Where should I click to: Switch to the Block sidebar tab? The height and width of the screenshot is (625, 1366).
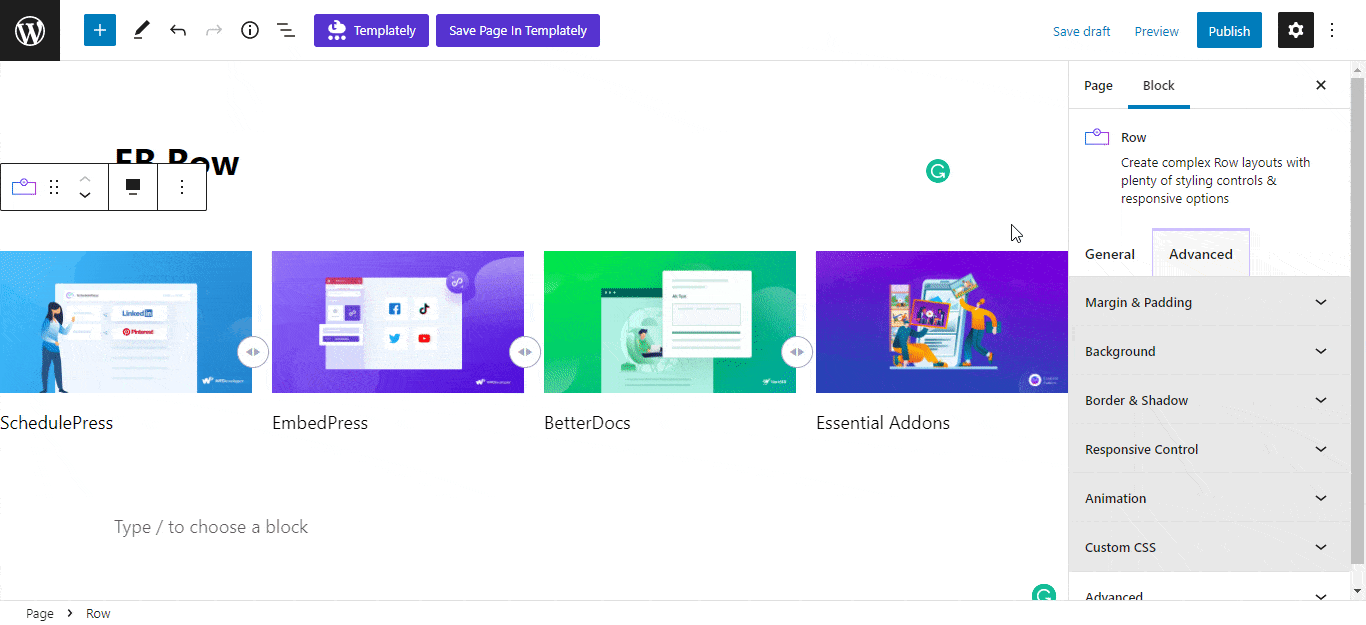coord(1159,85)
